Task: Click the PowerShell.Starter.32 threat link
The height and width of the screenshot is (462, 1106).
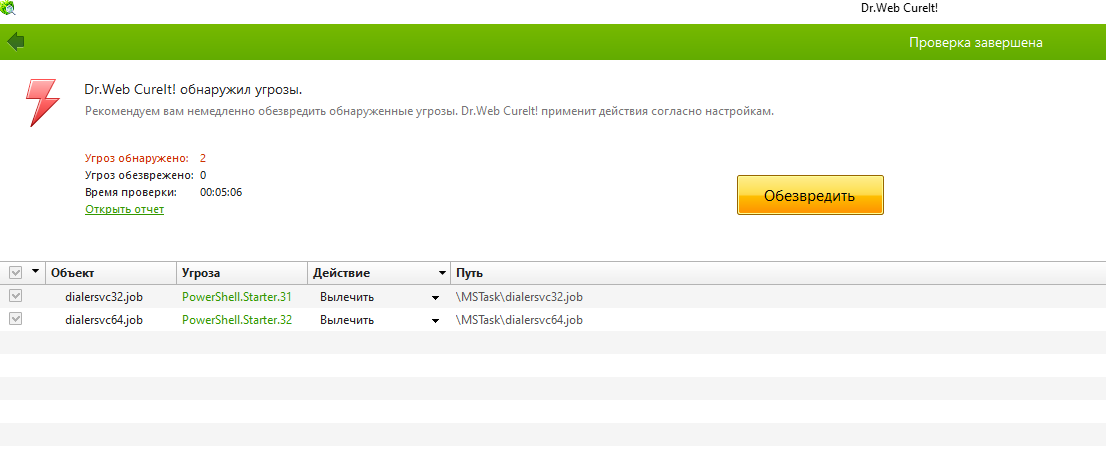Action: point(237,320)
